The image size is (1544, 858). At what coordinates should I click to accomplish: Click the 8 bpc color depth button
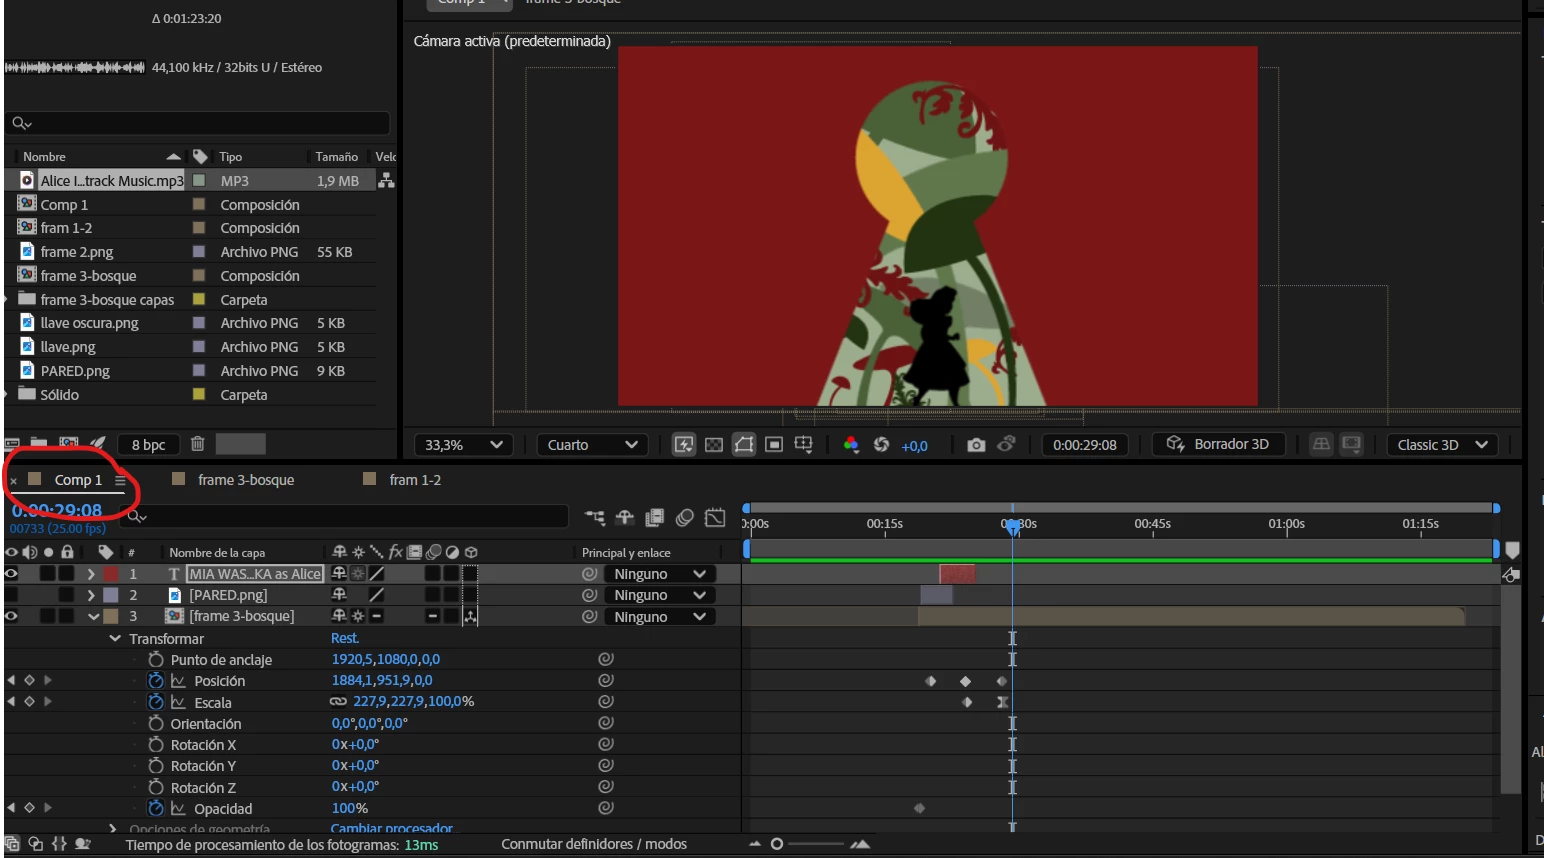coord(149,445)
